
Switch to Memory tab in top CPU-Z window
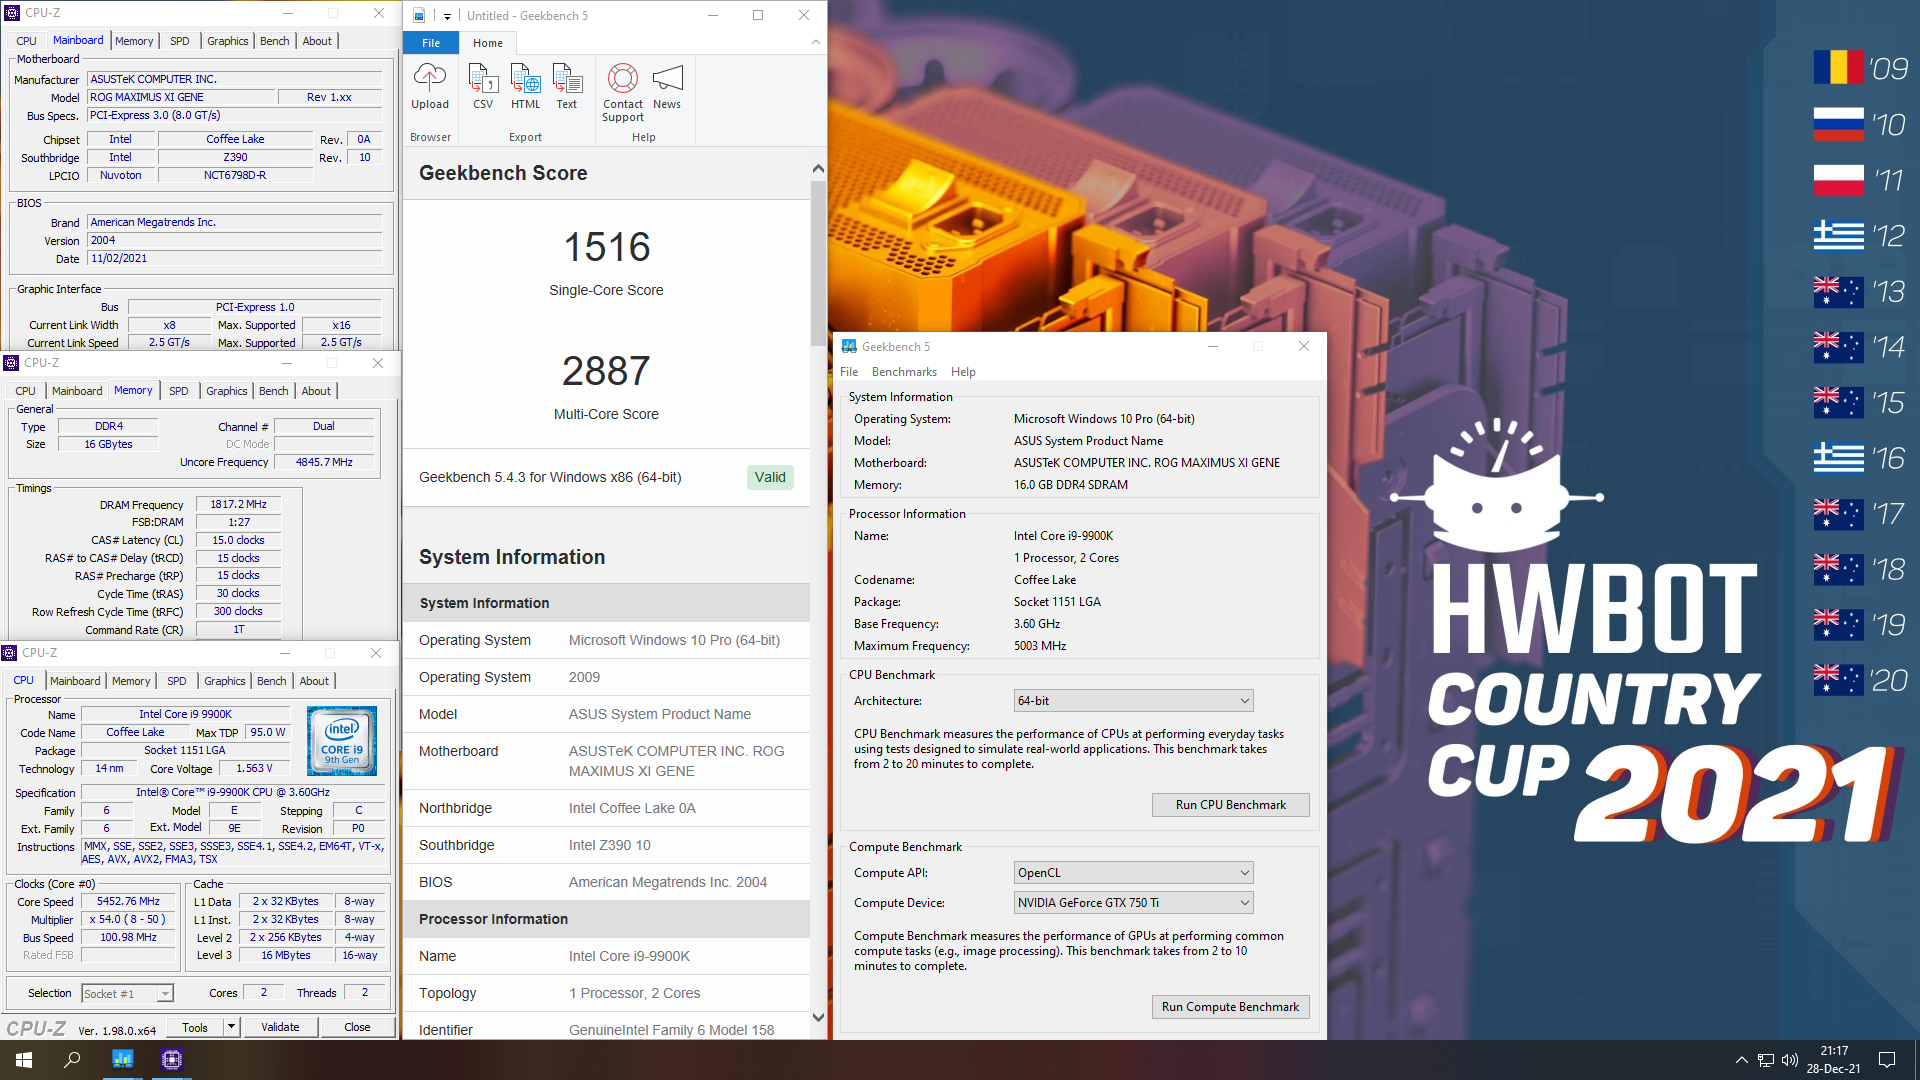pyautogui.click(x=134, y=41)
